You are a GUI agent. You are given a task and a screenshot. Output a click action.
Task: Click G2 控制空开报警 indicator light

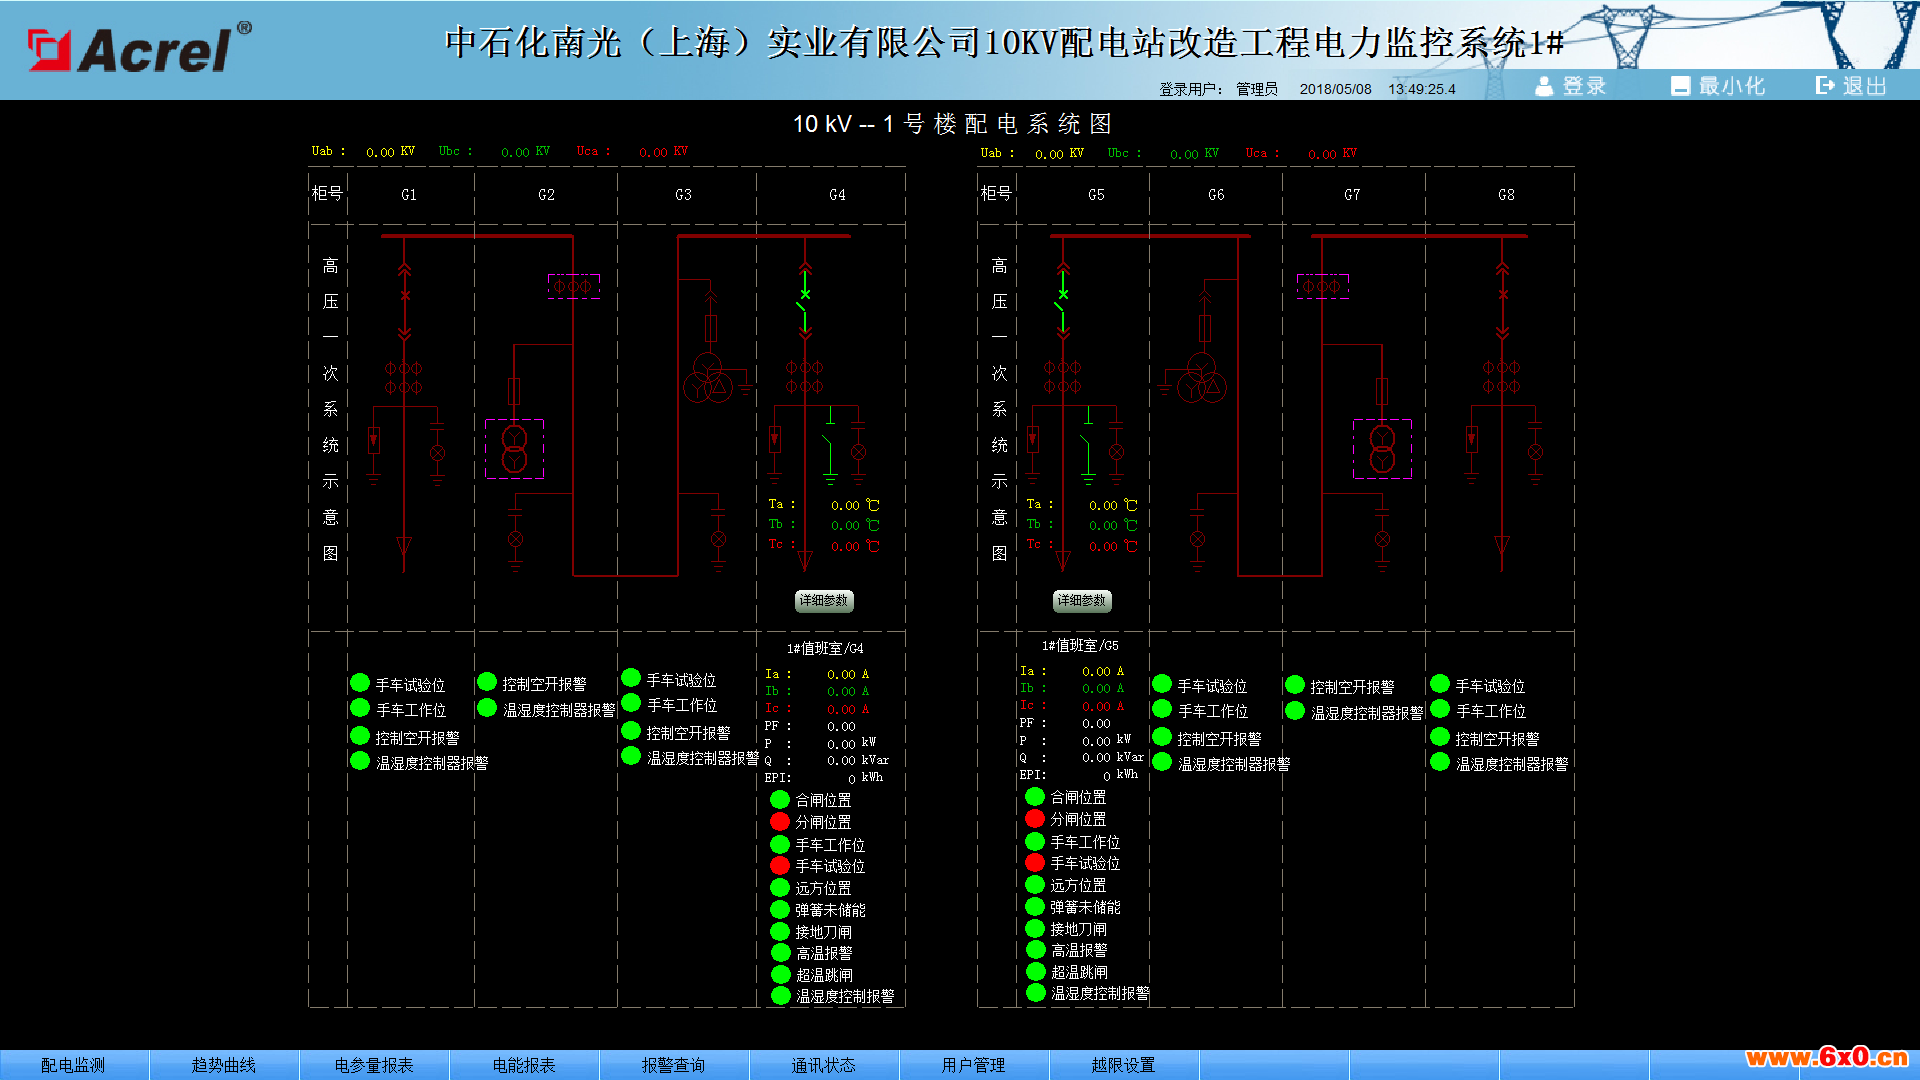tap(487, 683)
